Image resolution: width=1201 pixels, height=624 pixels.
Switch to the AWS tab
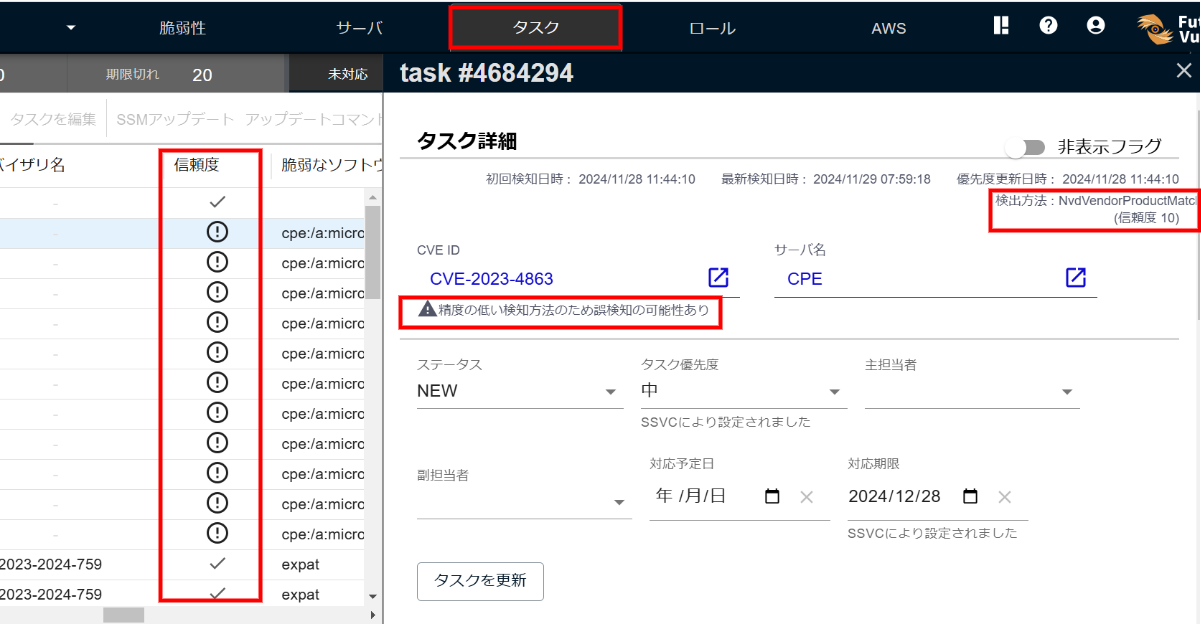click(x=888, y=28)
